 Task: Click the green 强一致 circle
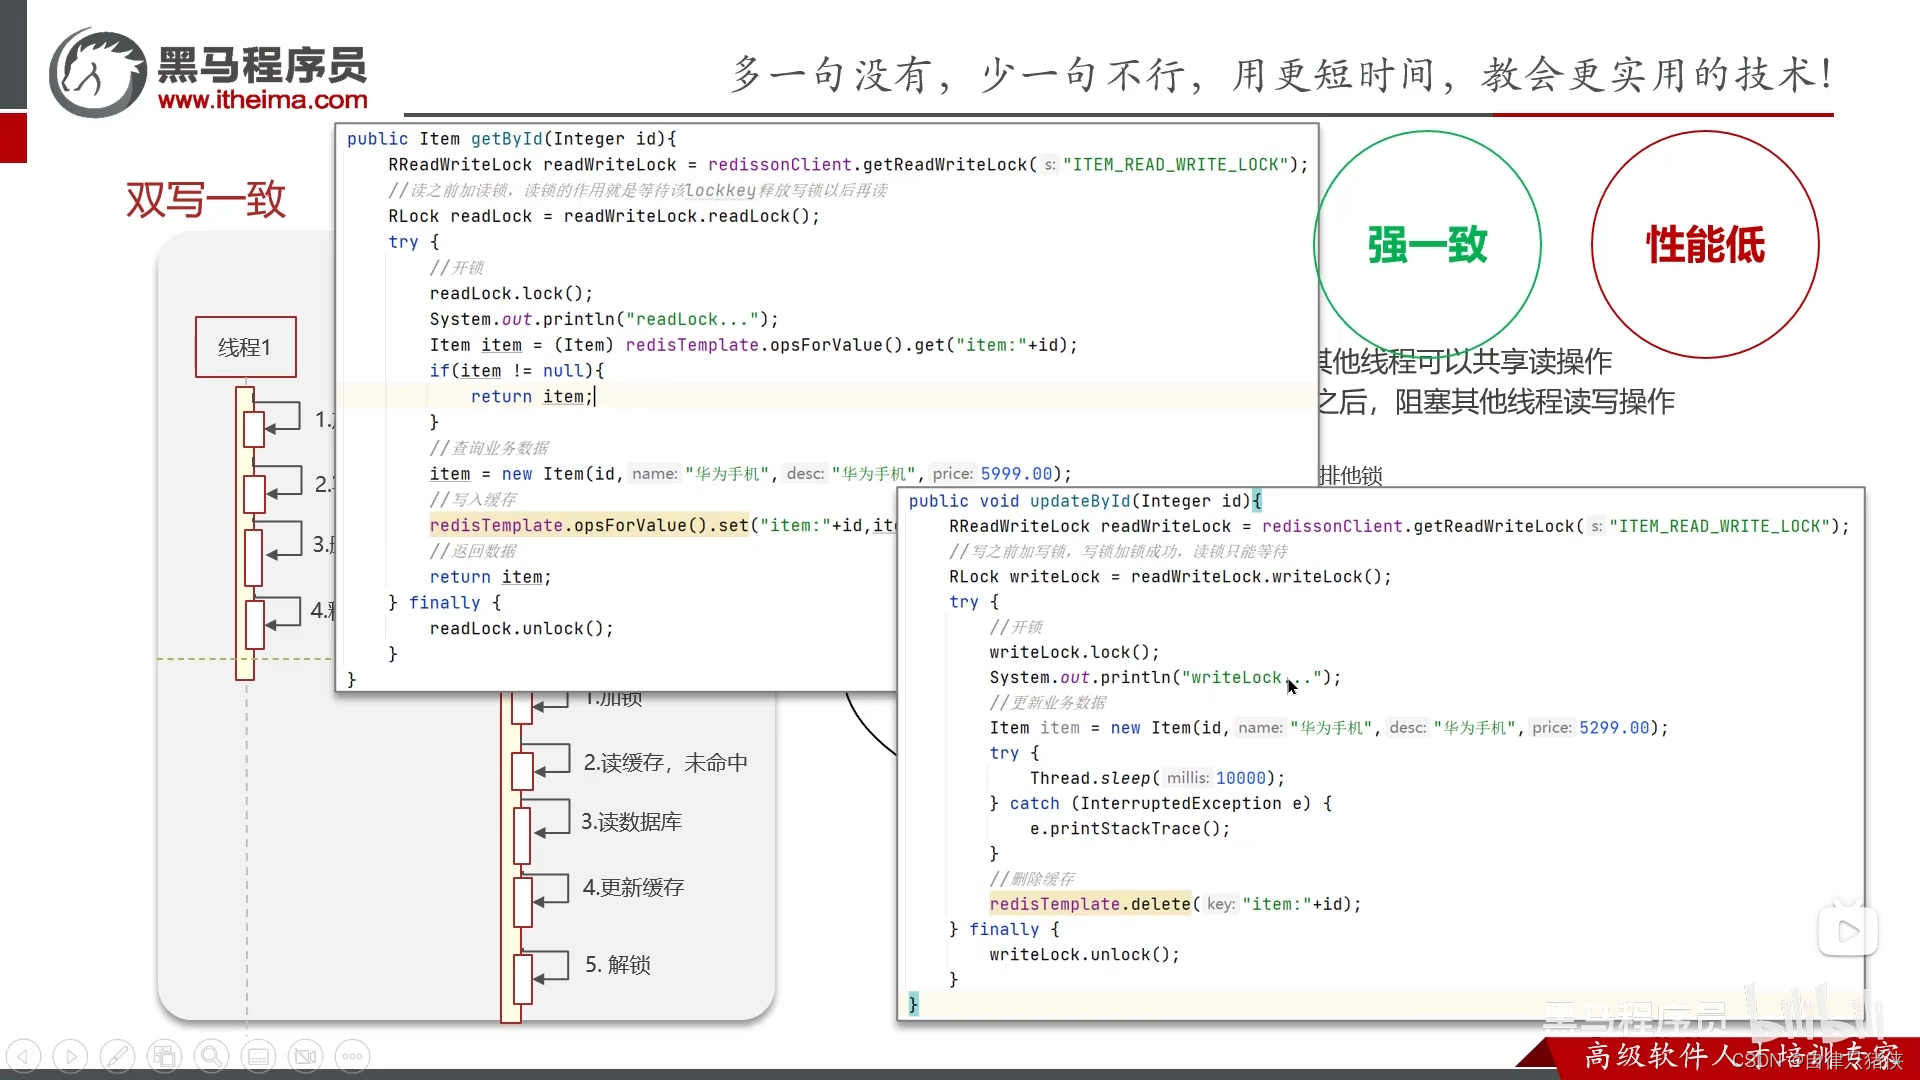coord(1427,245)
